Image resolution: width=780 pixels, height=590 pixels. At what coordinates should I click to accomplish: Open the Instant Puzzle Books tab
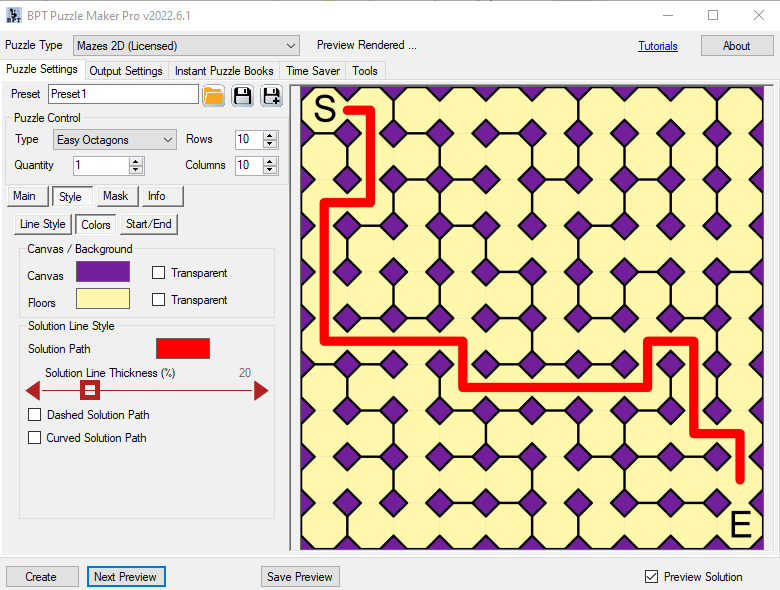pyautogui.click(x=224, y=71)
